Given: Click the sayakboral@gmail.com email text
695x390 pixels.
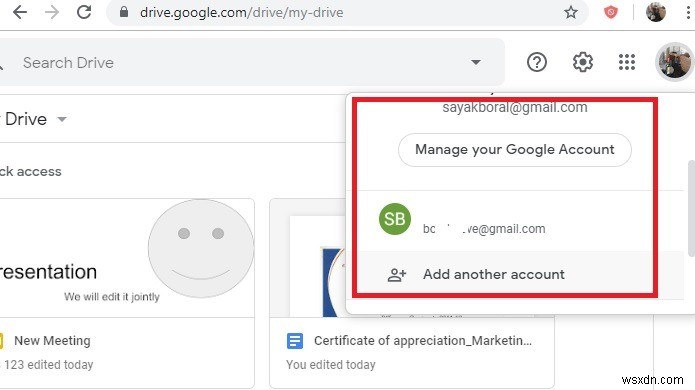Looking at the screenshot, I should pyautogui.click(x=515, y=107).
